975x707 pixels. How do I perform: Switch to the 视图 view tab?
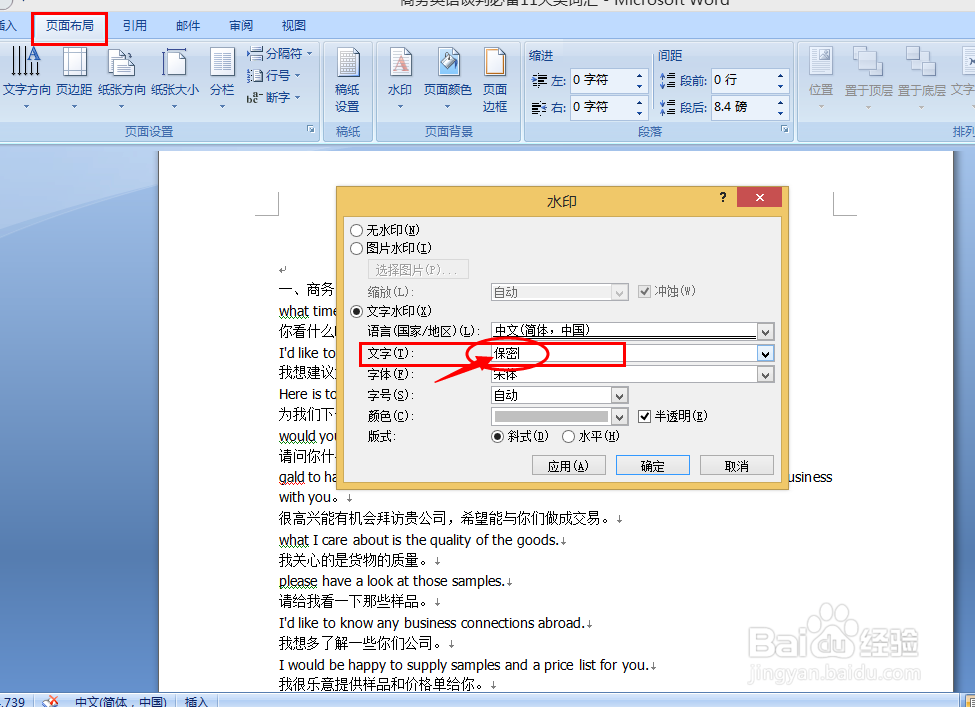click(x=293, y=25)
